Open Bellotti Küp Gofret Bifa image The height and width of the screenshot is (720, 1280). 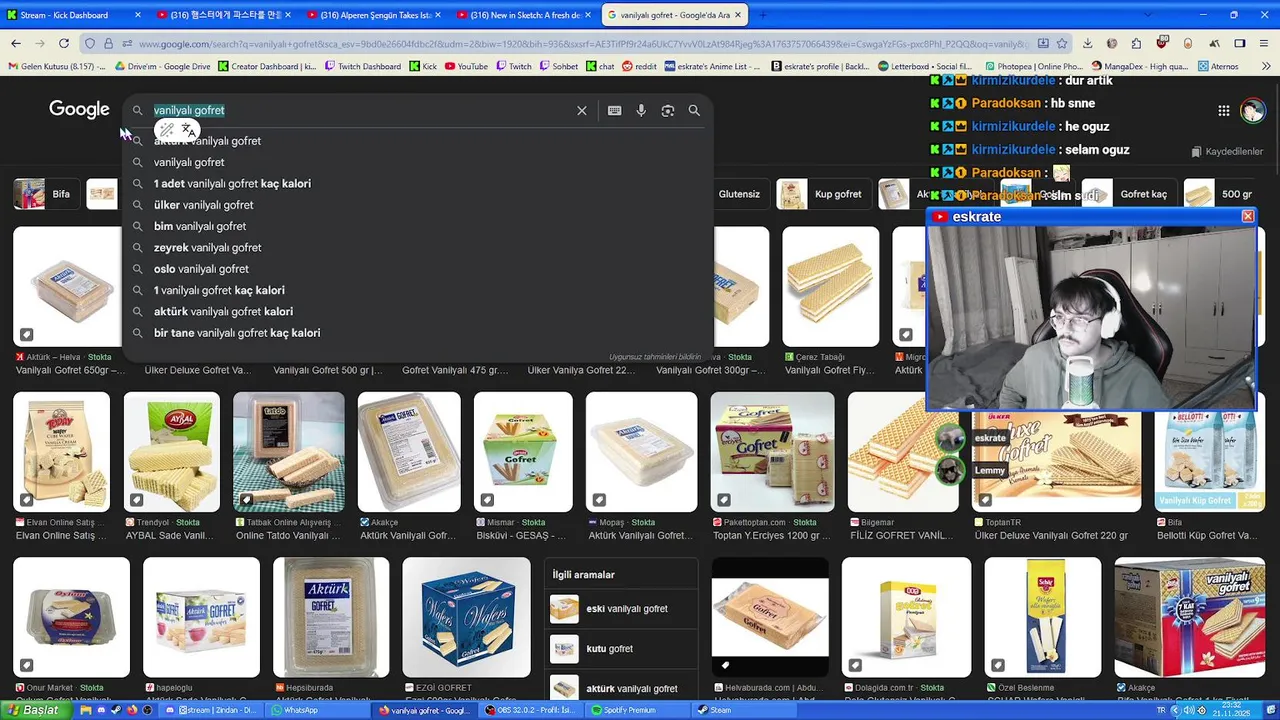[x=1208, y=452]
